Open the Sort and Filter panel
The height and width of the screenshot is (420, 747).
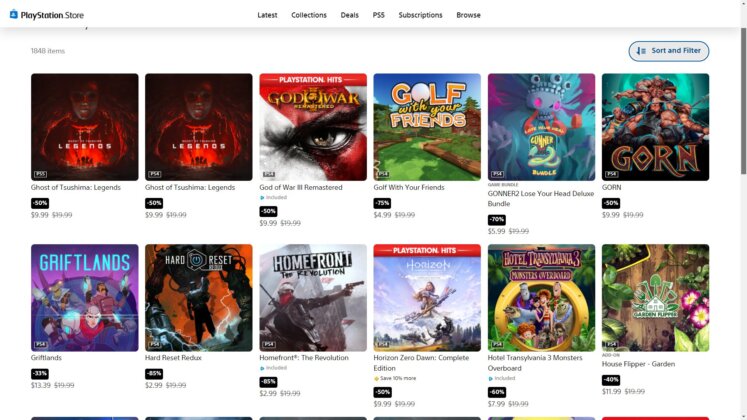pos(668,51)
